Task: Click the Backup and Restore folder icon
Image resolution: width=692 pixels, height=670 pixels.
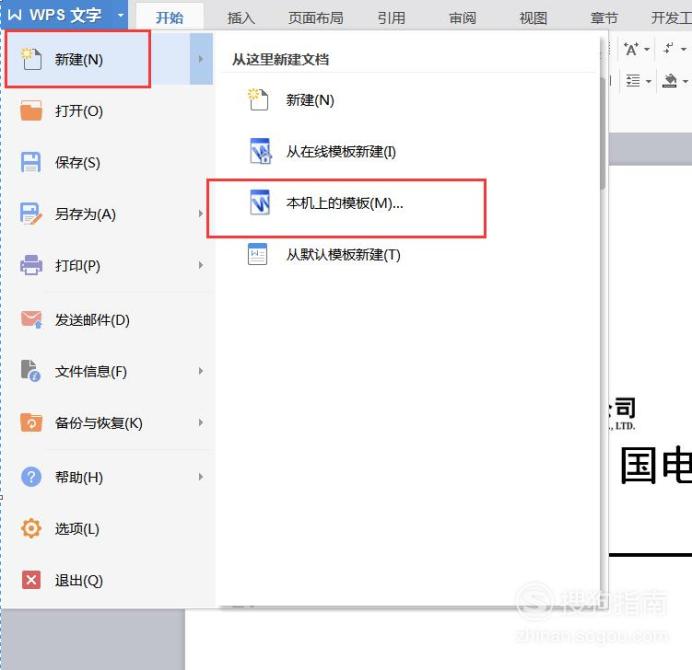Action: (x=31, y=422)
